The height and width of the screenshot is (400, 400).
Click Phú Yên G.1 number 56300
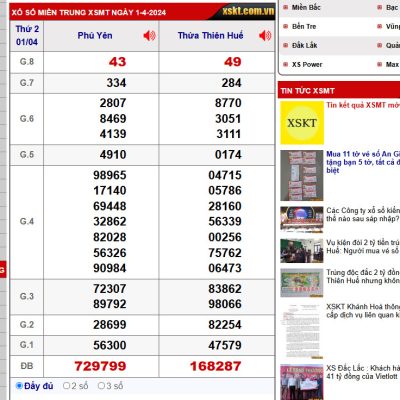click(110, 345)
